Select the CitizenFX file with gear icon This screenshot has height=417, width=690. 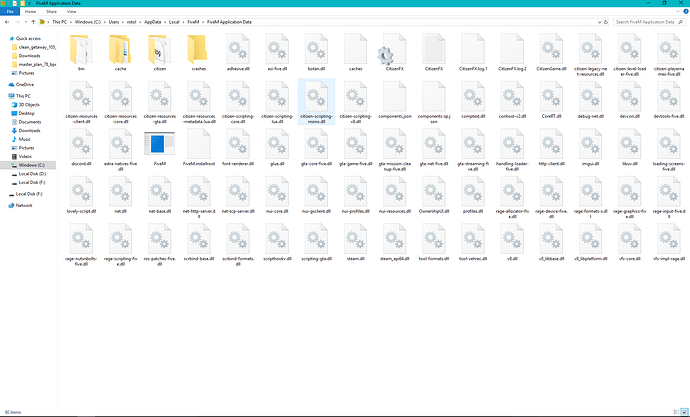coord(395,53)
